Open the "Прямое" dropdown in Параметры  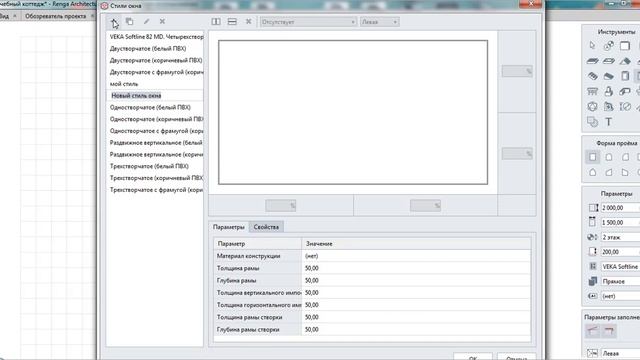(x=620, y=281)
